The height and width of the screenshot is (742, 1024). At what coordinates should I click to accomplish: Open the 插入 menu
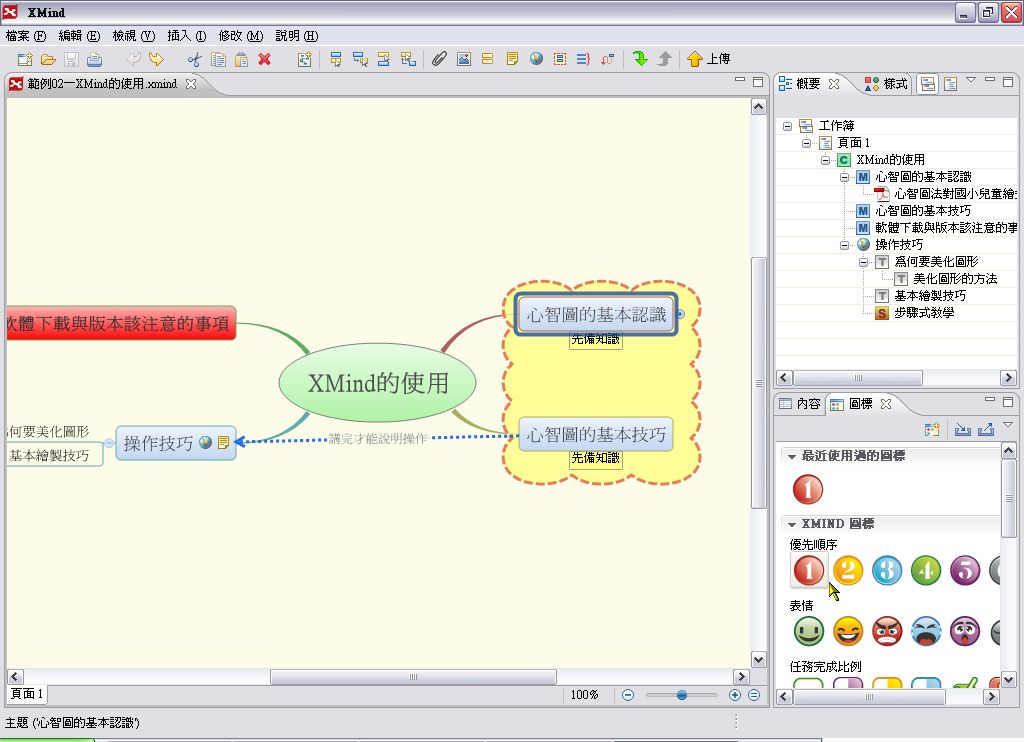tap(187, 35)
